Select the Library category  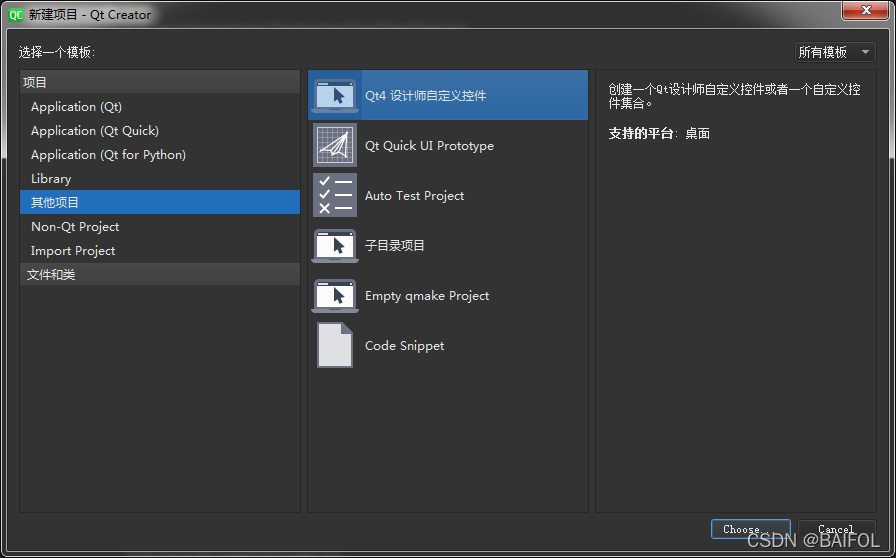pyautogui.click(x=160, y=179)
